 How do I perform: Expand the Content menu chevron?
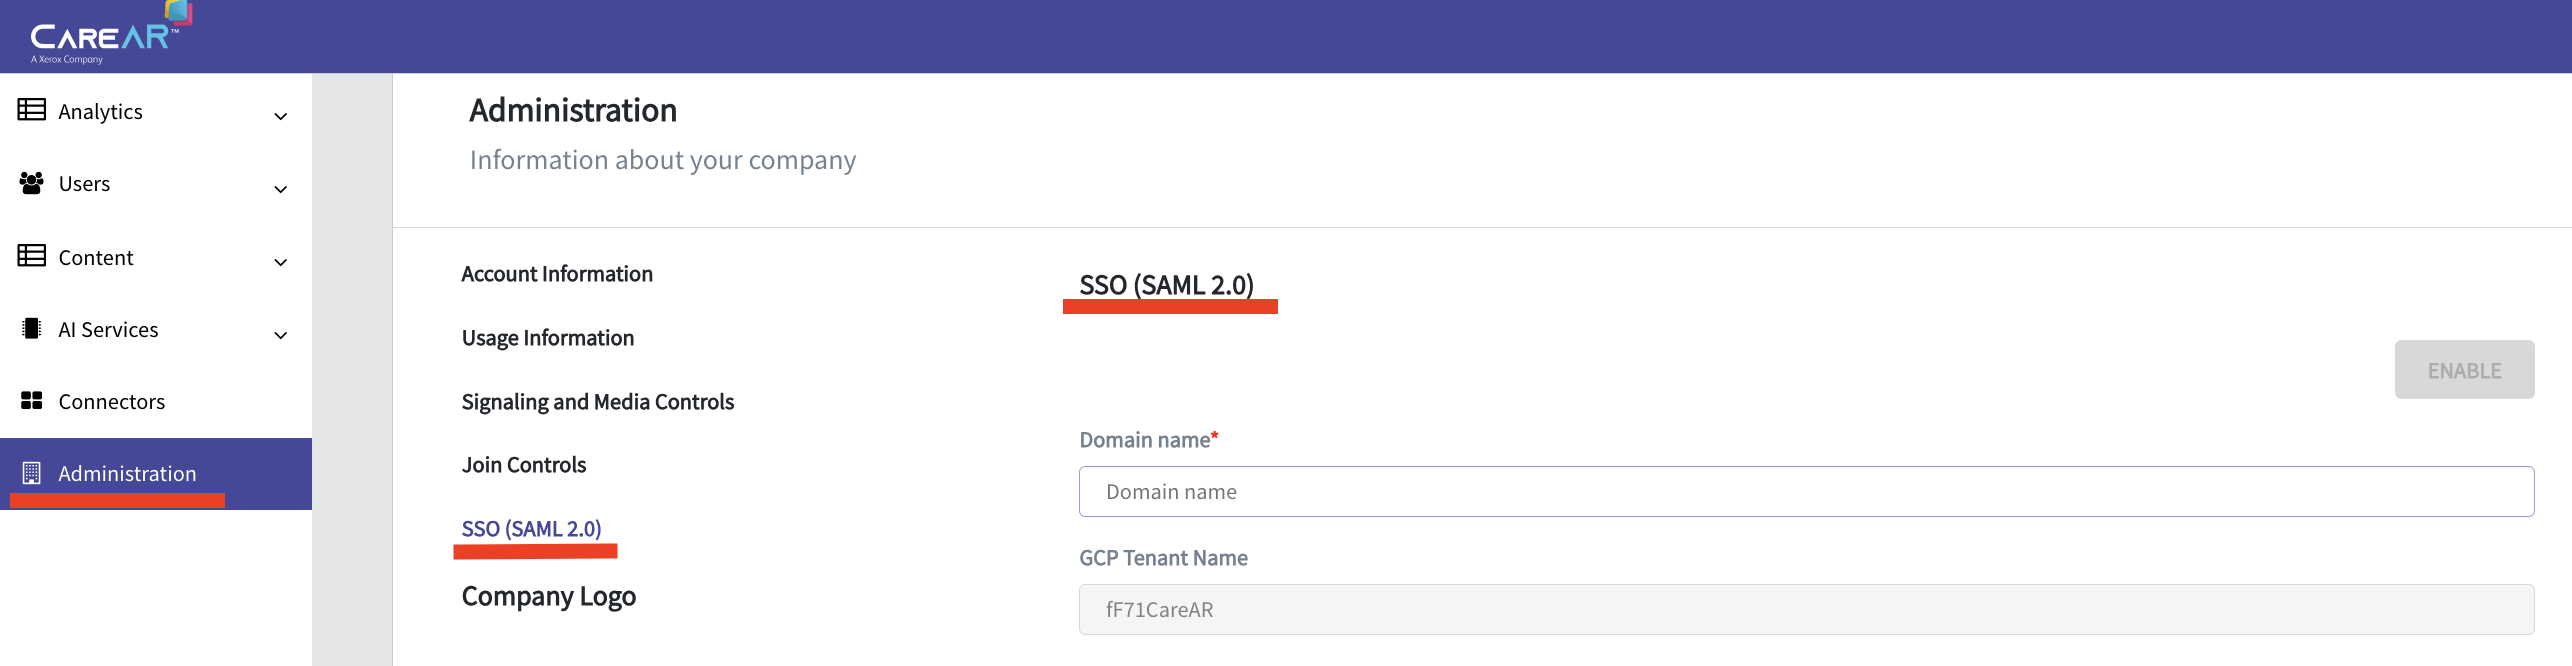tap(281, 262)
